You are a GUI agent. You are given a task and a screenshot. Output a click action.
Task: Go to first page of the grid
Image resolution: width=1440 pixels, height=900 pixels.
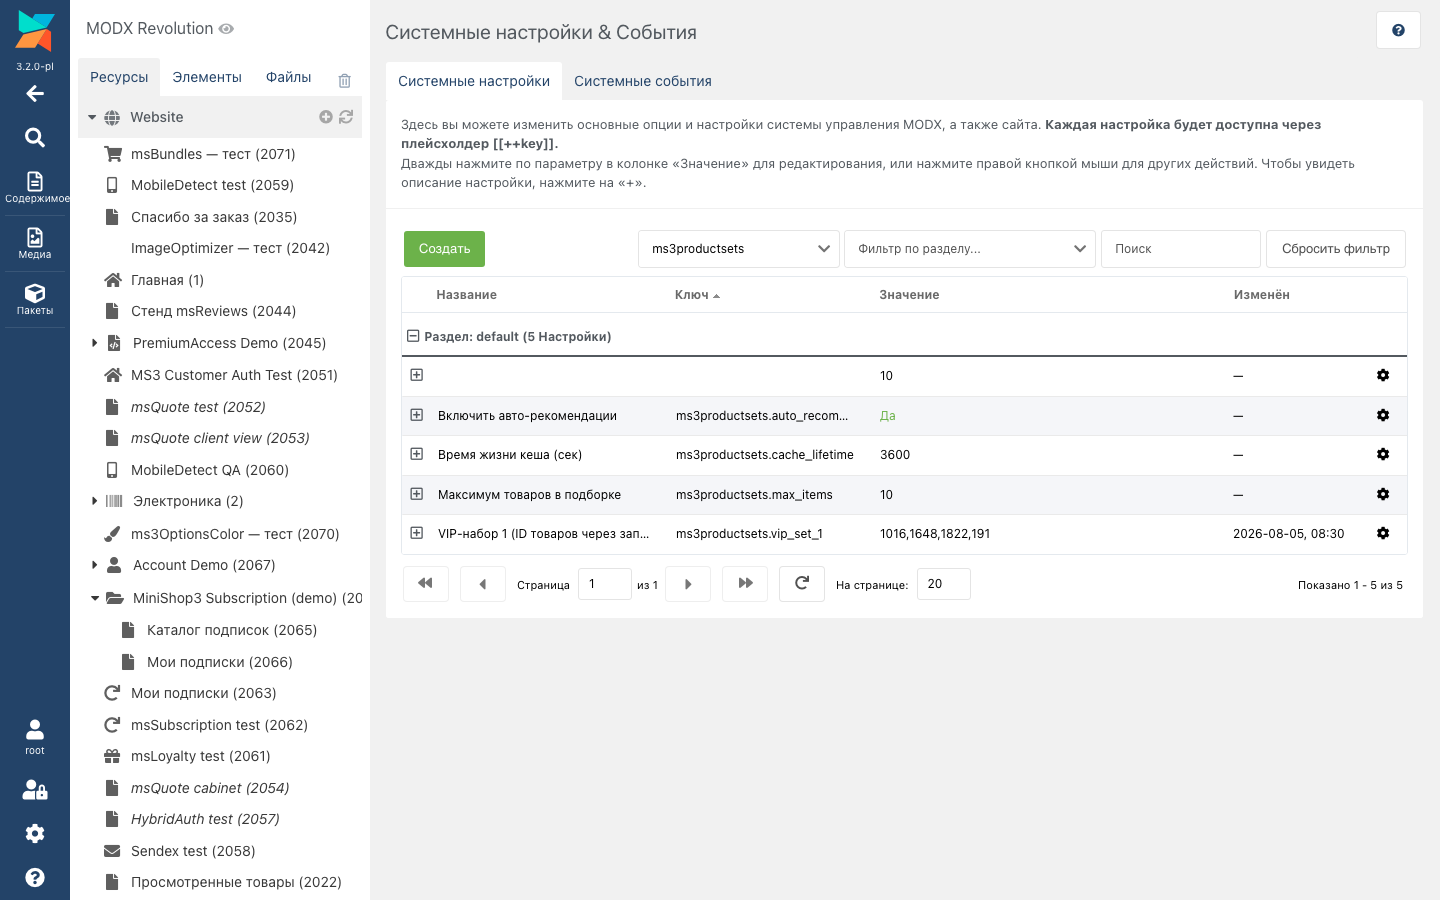click(426, 584)
